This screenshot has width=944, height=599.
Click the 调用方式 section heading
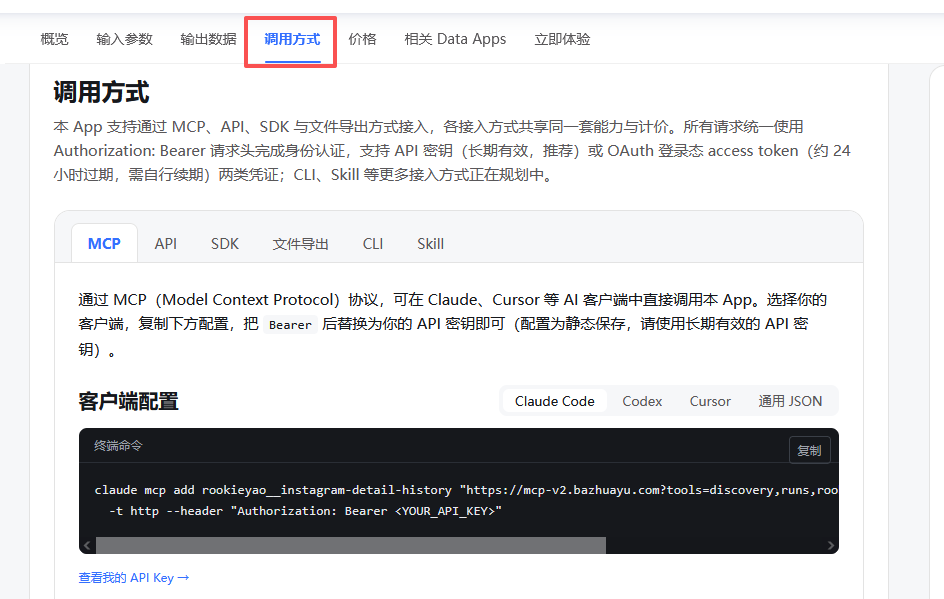point(101,92)
